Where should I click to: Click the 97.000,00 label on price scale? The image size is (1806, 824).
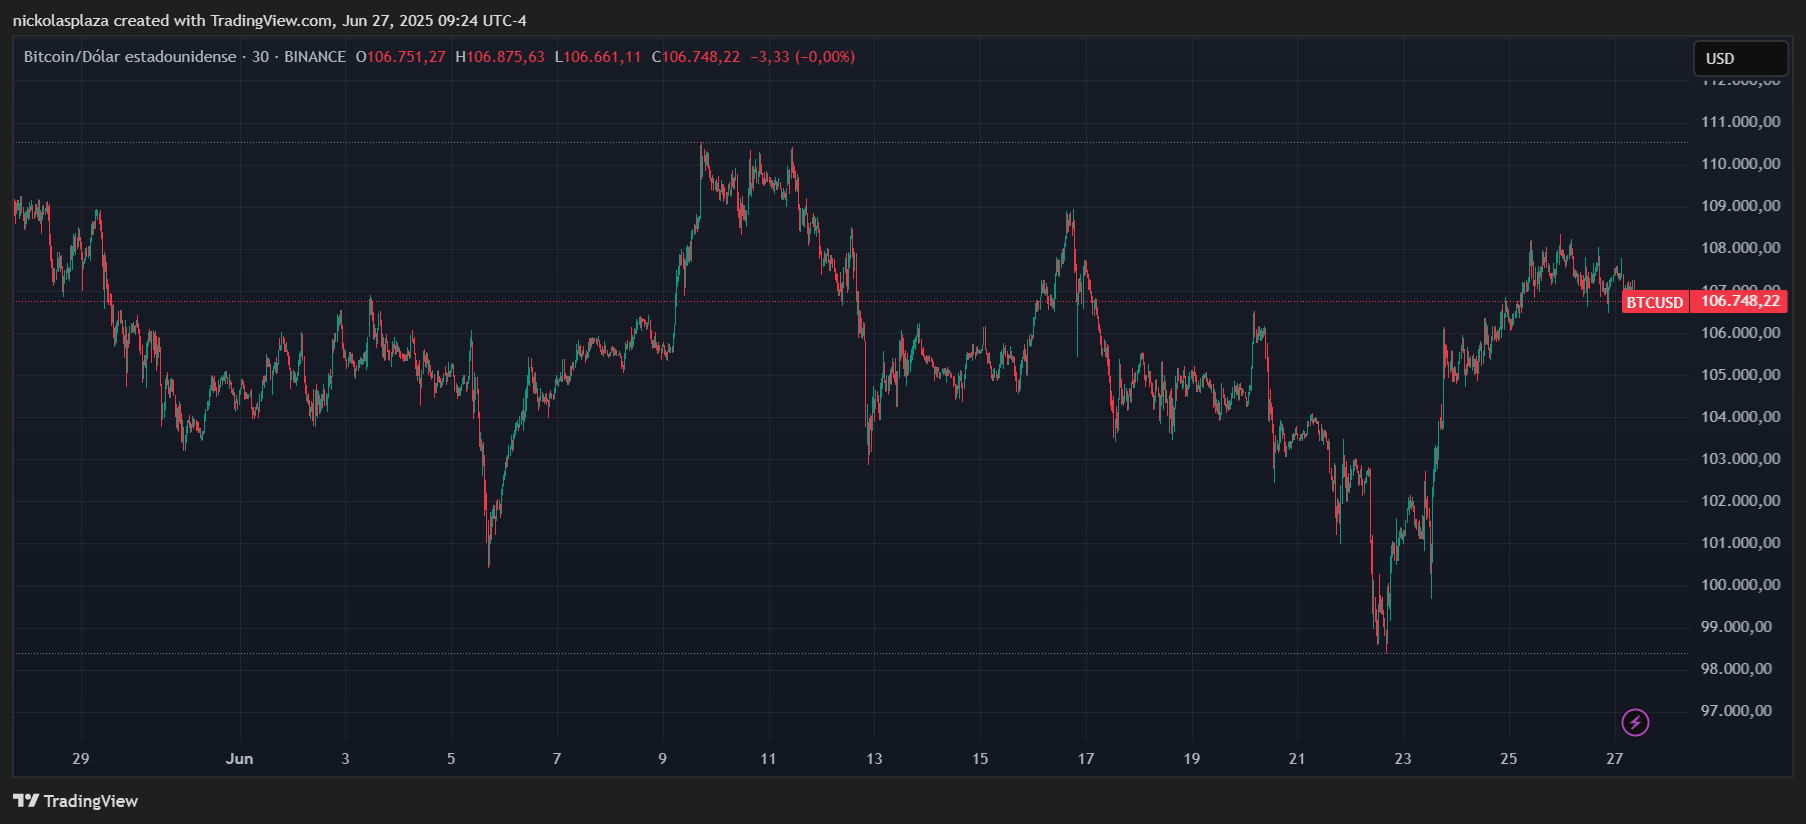point(1736,711)
